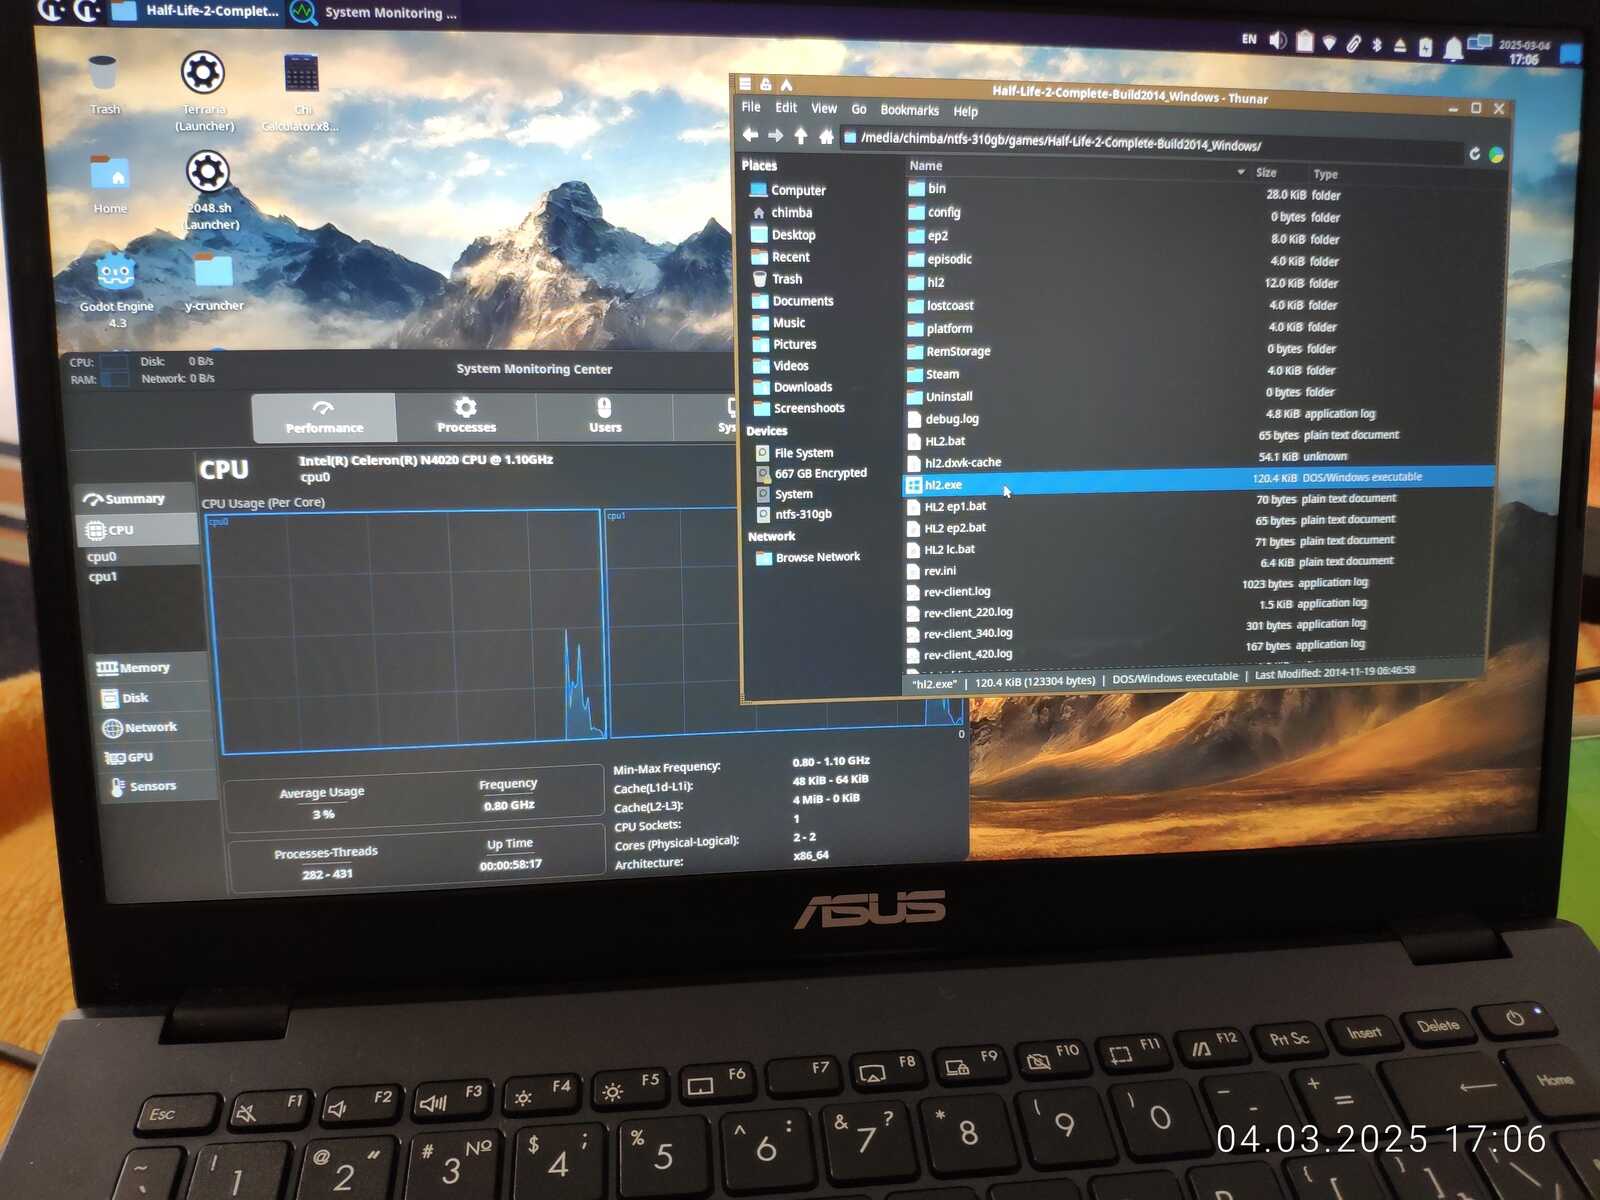1600x1200 pixels.
Task: Open the paperclip tray icon
Action: click(1353, 44)
